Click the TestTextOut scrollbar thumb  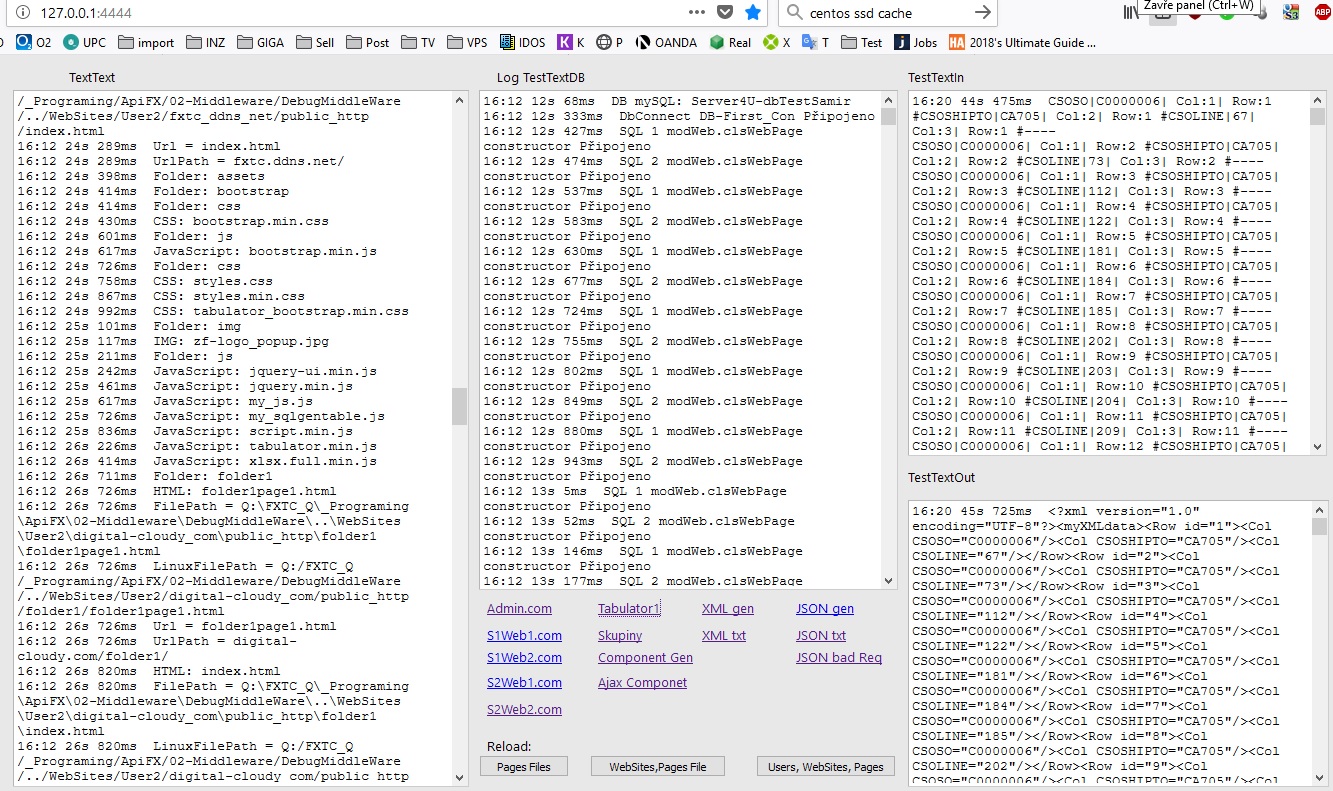point(1318,527)
